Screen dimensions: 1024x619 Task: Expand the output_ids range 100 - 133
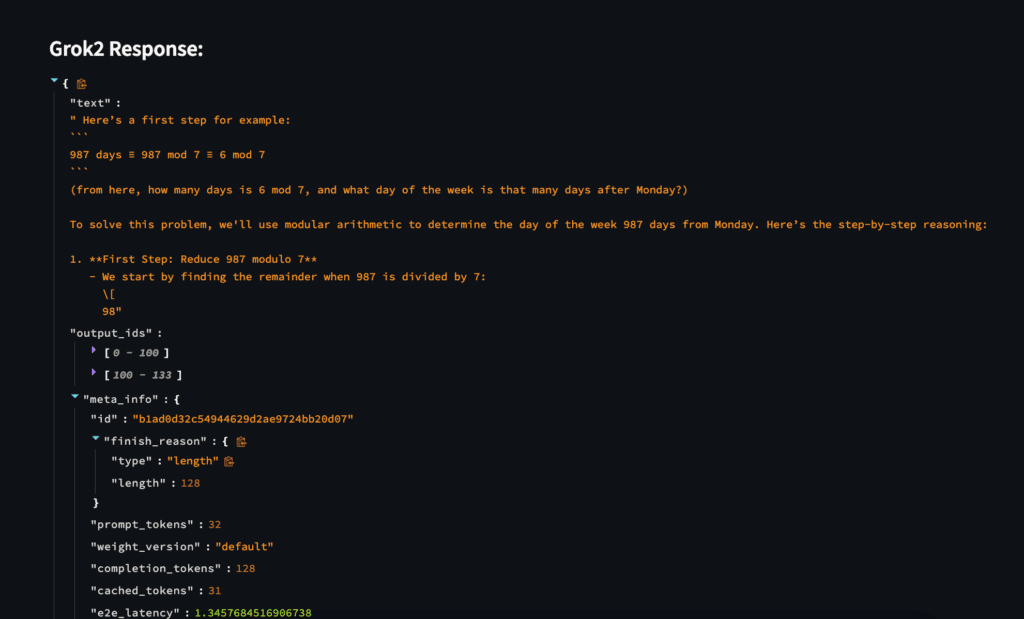coord(94,373)
